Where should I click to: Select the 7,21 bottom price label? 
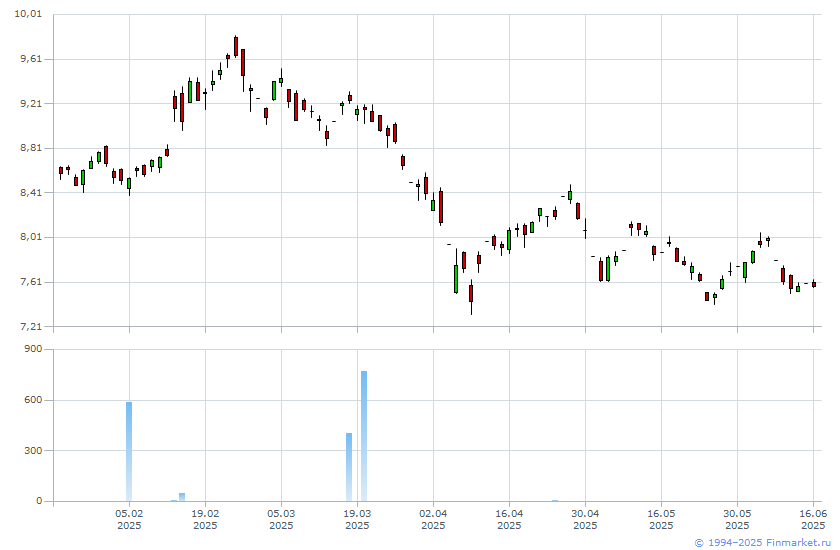(31, 326)
